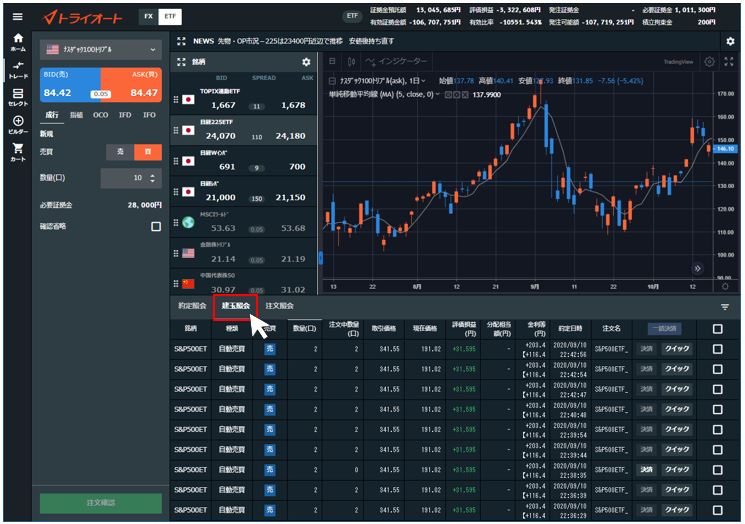745x524 pixels.
Task: Tick the select-all checkbox in table header
Action: click(718, 329)
